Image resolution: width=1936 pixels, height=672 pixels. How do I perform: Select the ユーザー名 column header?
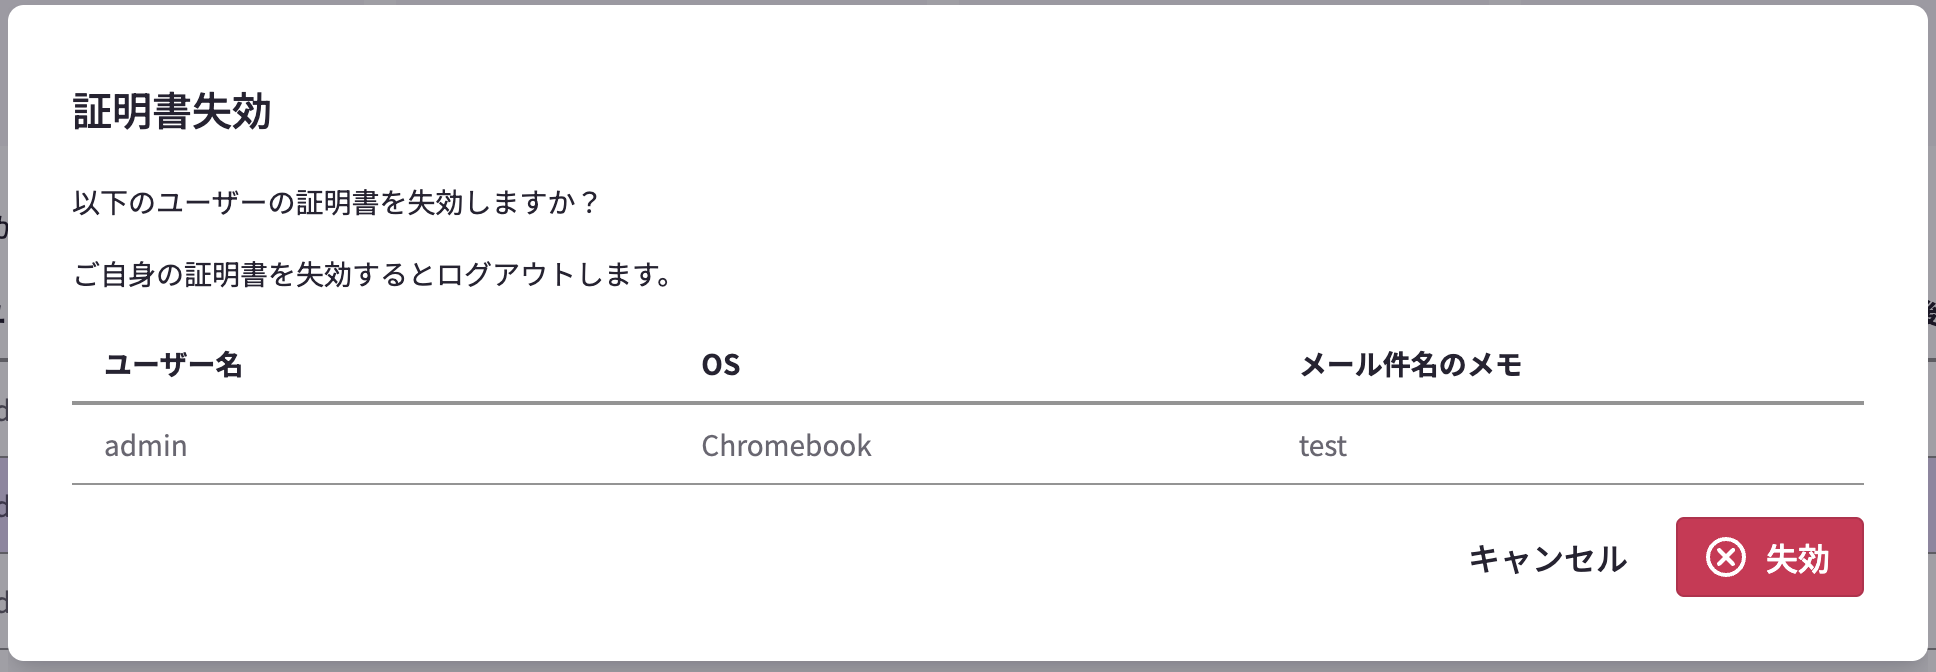point(173,365)
